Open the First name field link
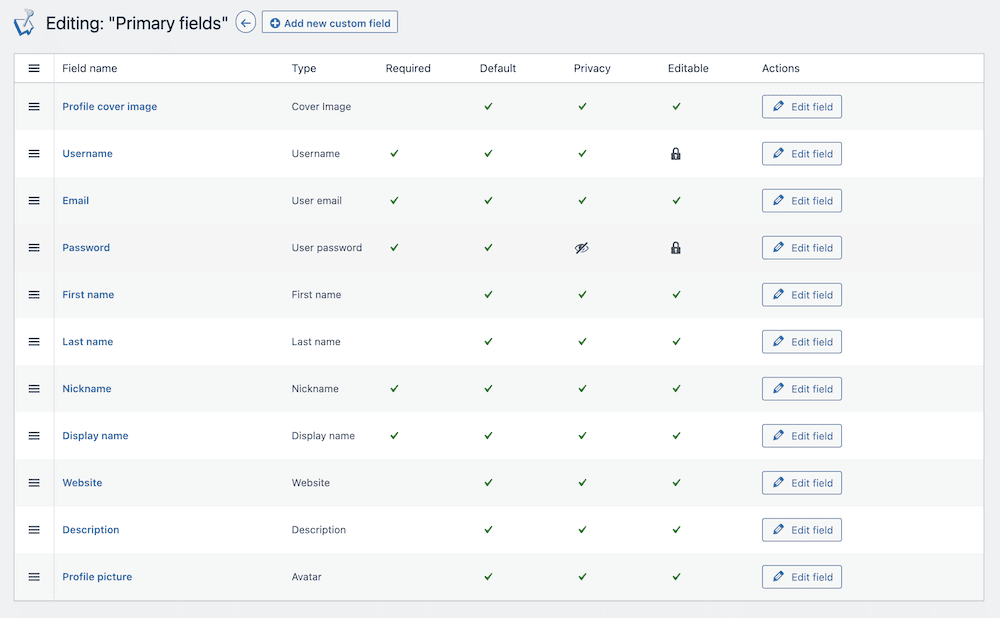 coord(88,295)
